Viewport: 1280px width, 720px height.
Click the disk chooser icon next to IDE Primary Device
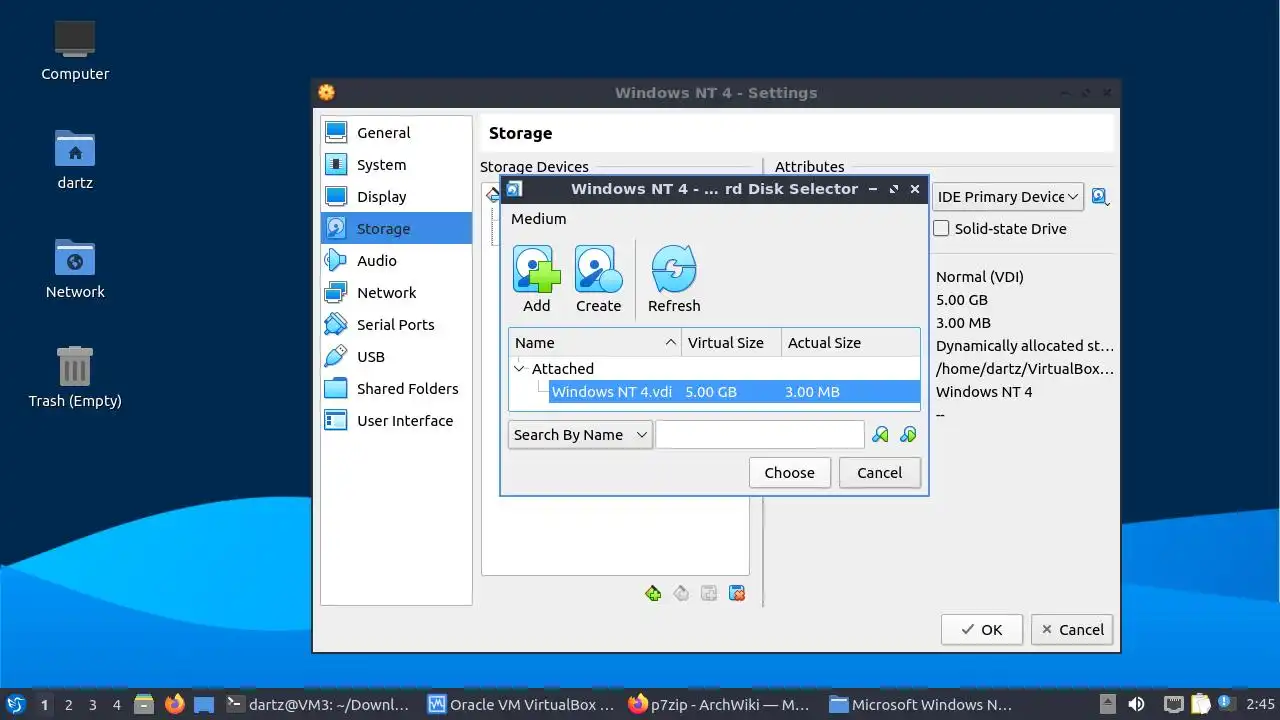click(1100, 197)
